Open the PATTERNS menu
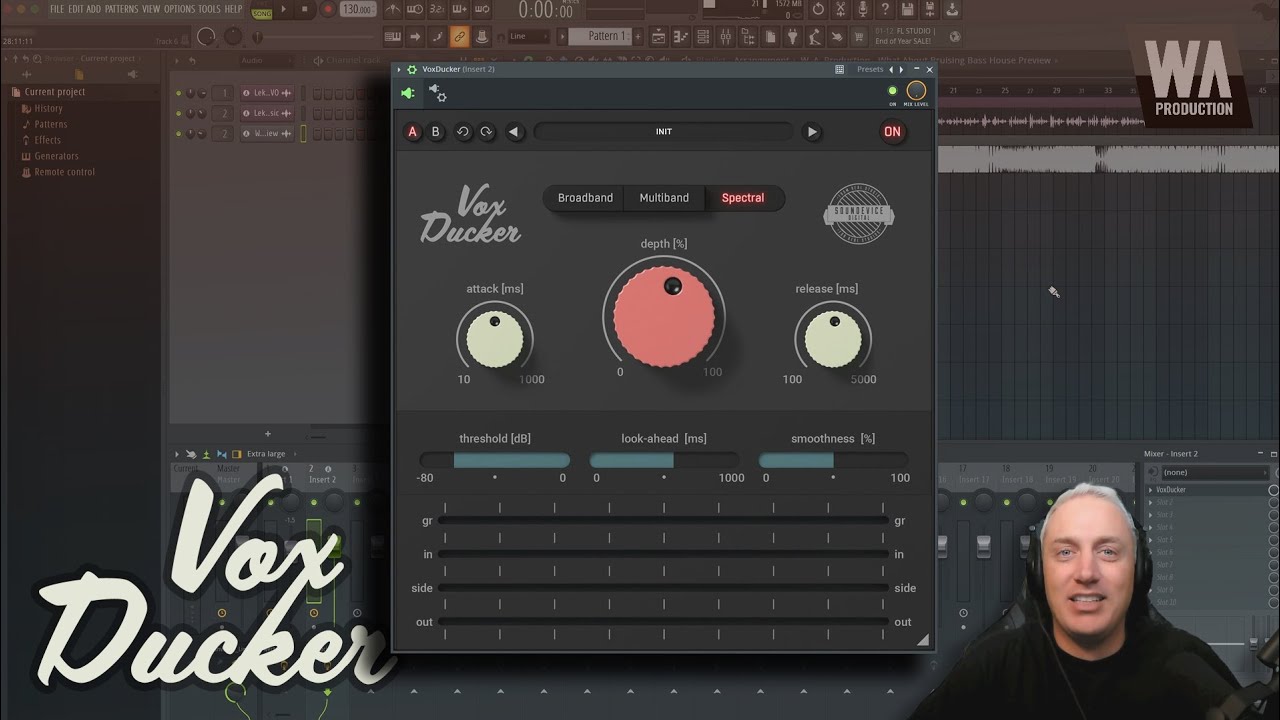 (x=121, y=9)
